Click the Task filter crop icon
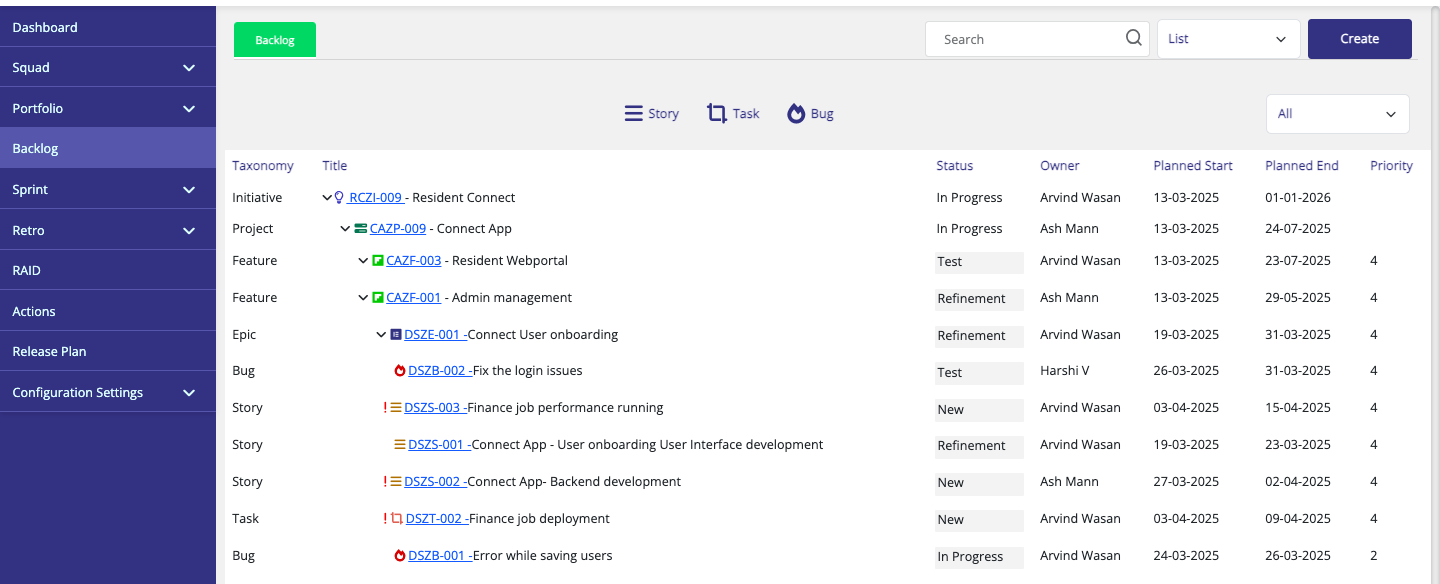1440x584 pixels. coord(716,114)
